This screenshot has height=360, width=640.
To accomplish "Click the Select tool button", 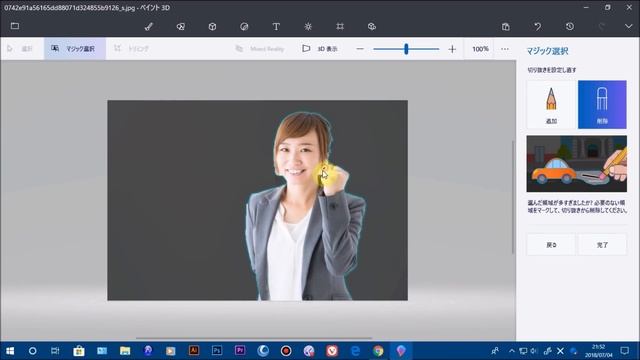I will [20, 49].
